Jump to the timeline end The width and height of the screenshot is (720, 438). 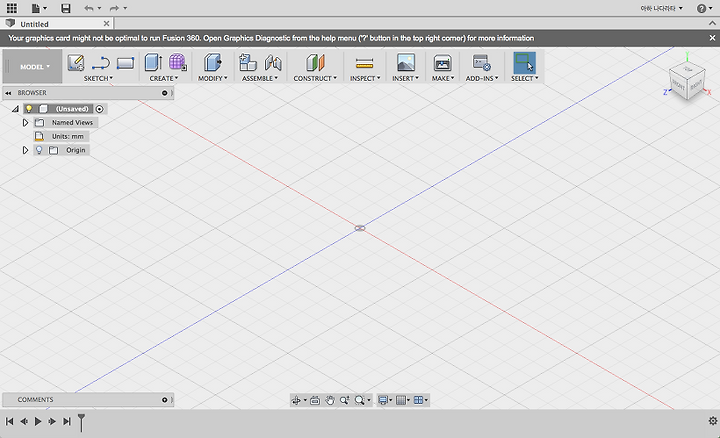[67, 421]
